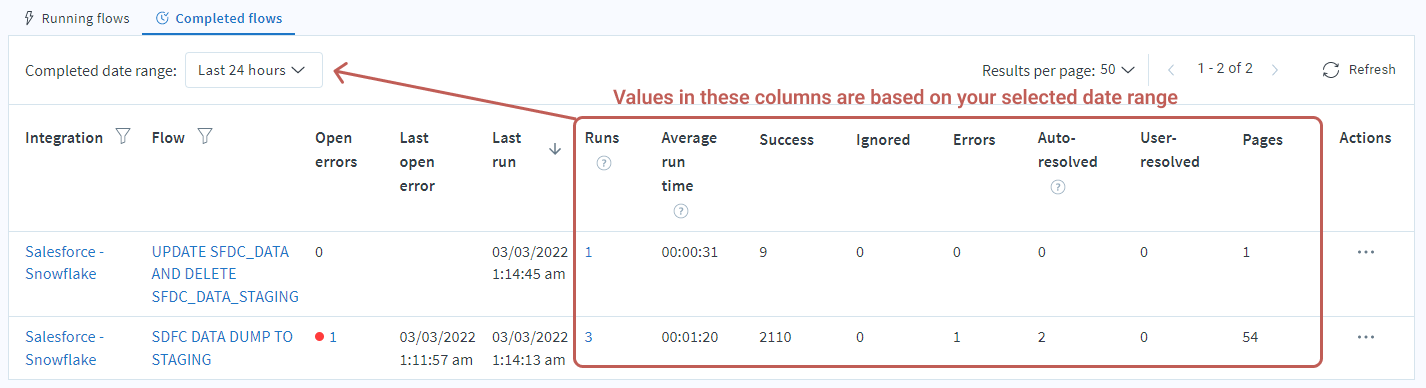Open SDFC DATA DUMP TO STAGING link

(x=222, y=348)
